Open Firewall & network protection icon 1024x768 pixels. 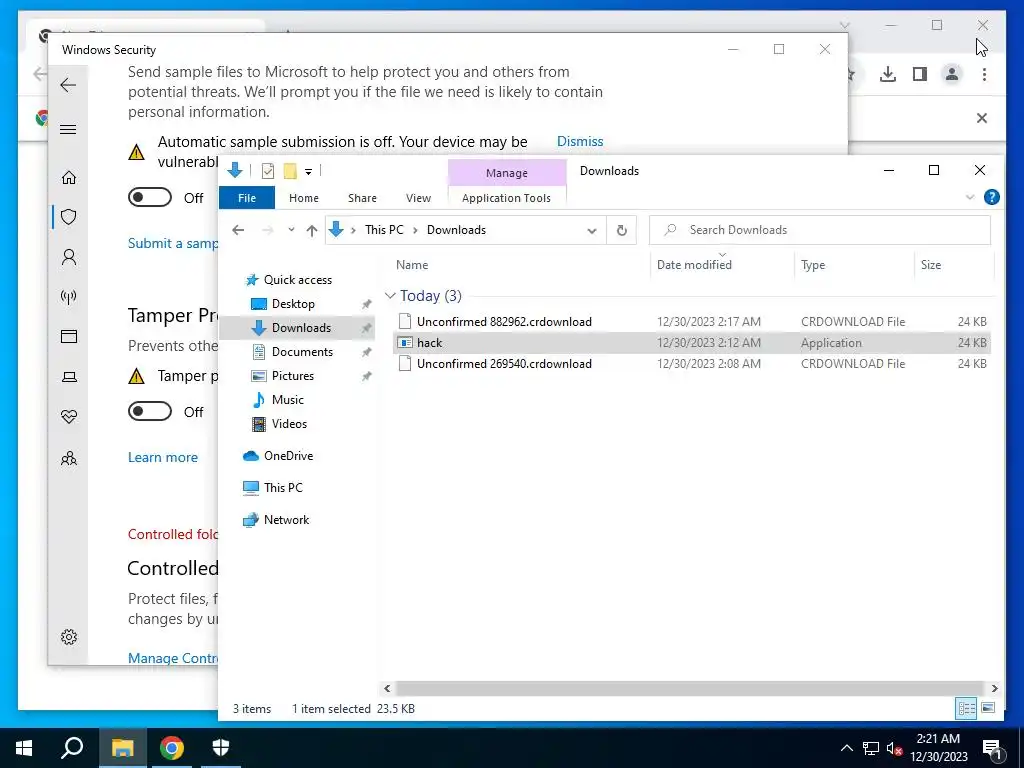[69, 297]
